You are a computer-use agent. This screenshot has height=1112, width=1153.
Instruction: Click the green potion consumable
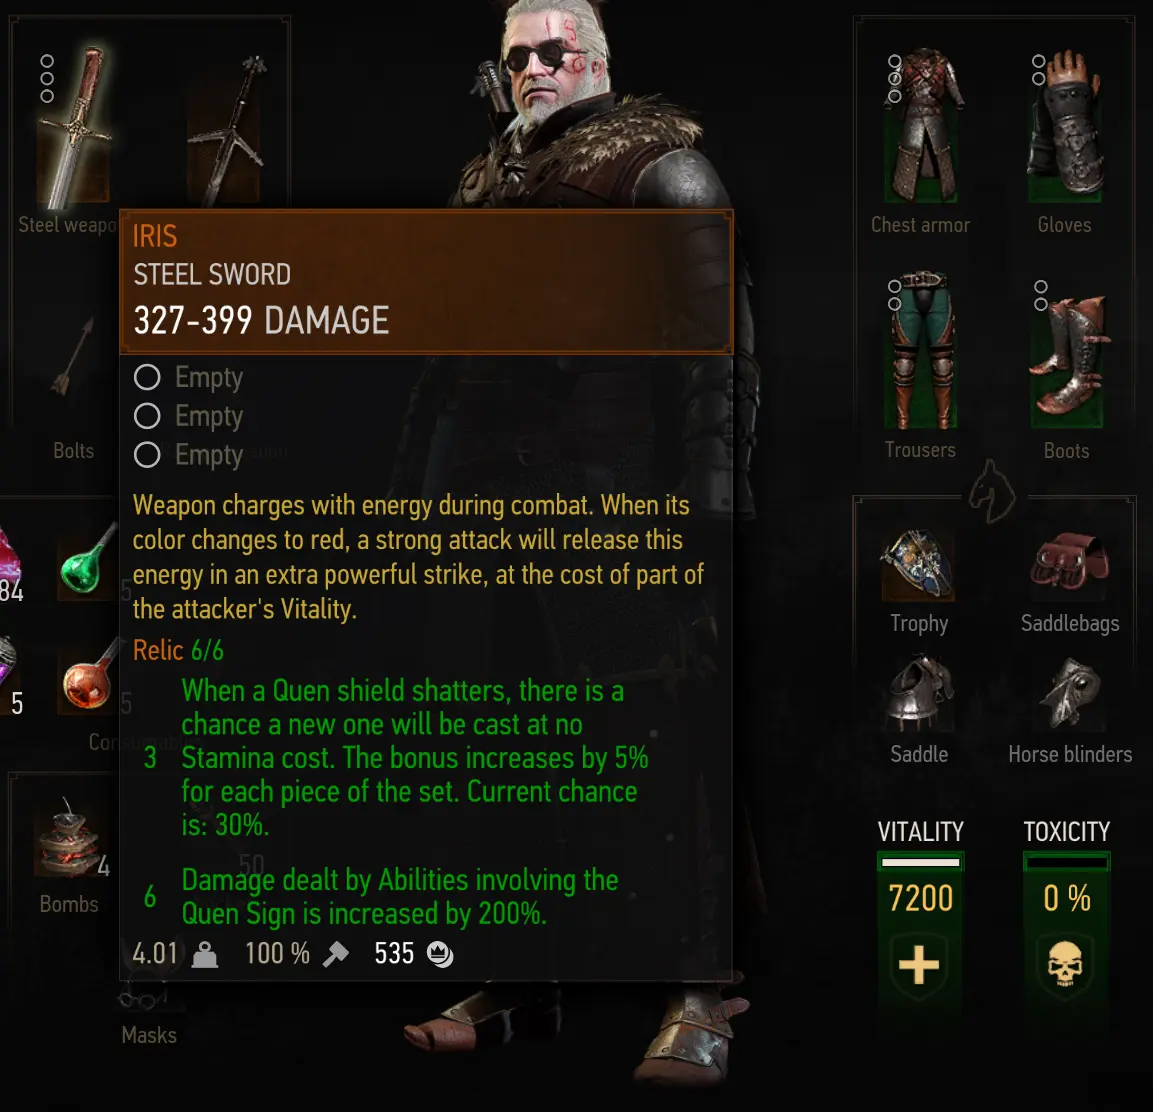click(88, 560)
